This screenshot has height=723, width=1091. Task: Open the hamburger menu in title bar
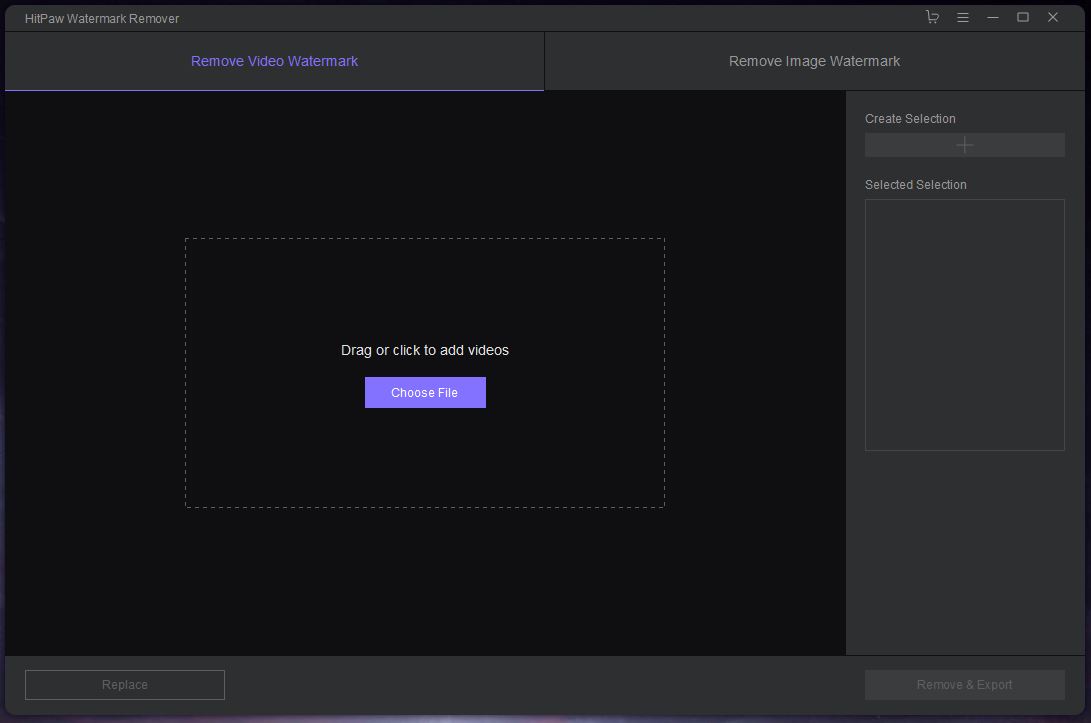962,17
